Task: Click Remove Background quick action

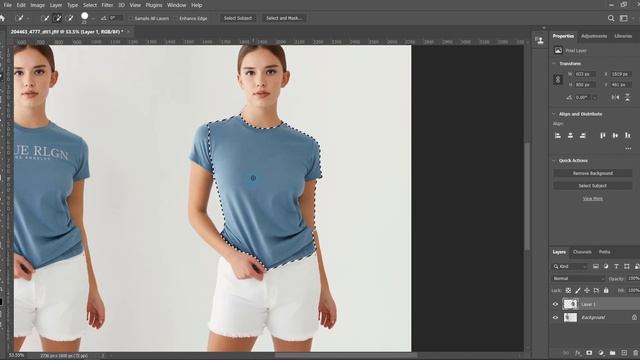Action: point(593,173)
